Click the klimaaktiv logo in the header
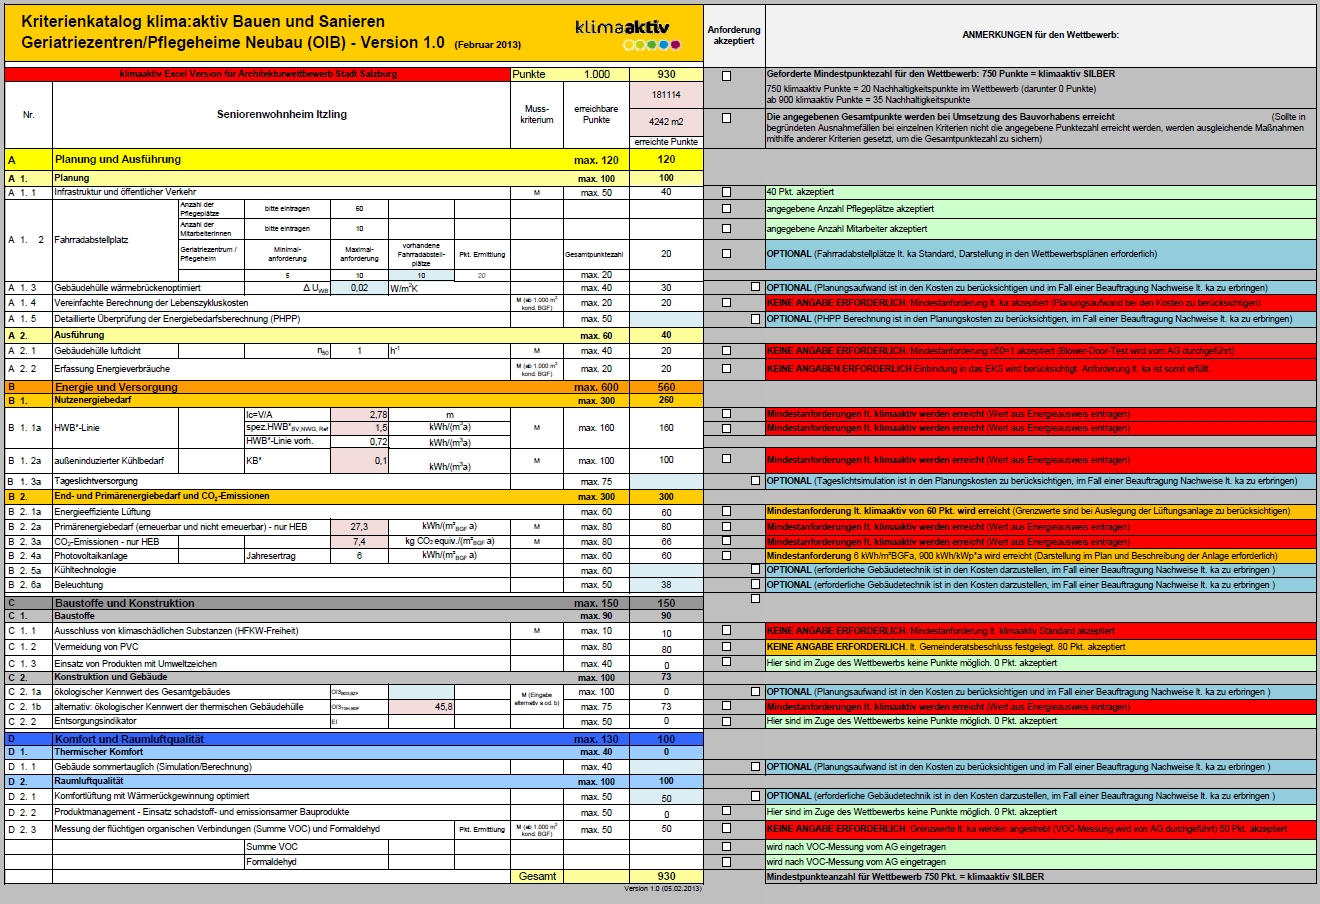The image size is (1320, 904). coord(627,34)
